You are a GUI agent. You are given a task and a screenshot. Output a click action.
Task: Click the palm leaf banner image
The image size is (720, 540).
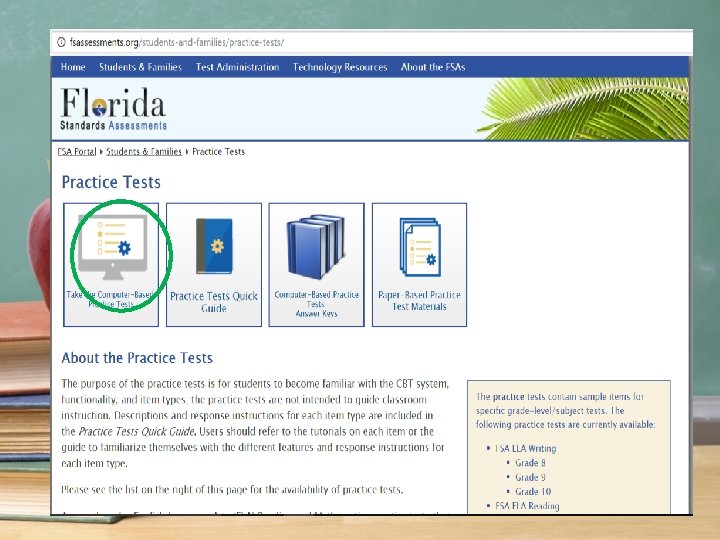[583, 109]
